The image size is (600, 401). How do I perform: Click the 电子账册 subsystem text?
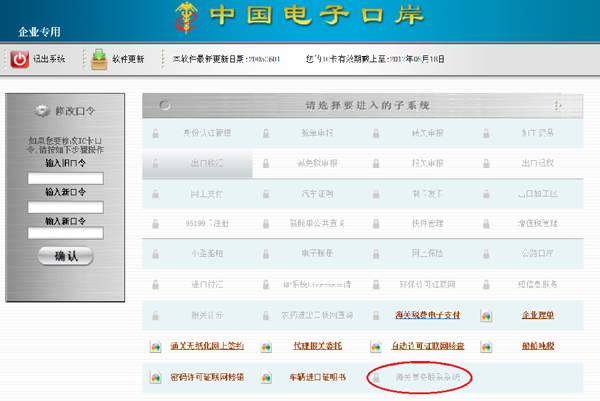317,253
